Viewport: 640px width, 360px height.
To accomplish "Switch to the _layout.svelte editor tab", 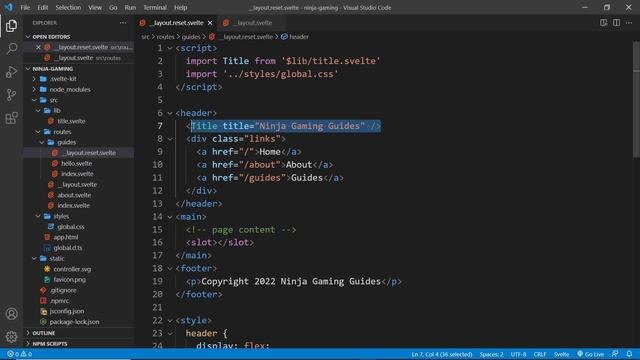I will click(x=251, y=23).
